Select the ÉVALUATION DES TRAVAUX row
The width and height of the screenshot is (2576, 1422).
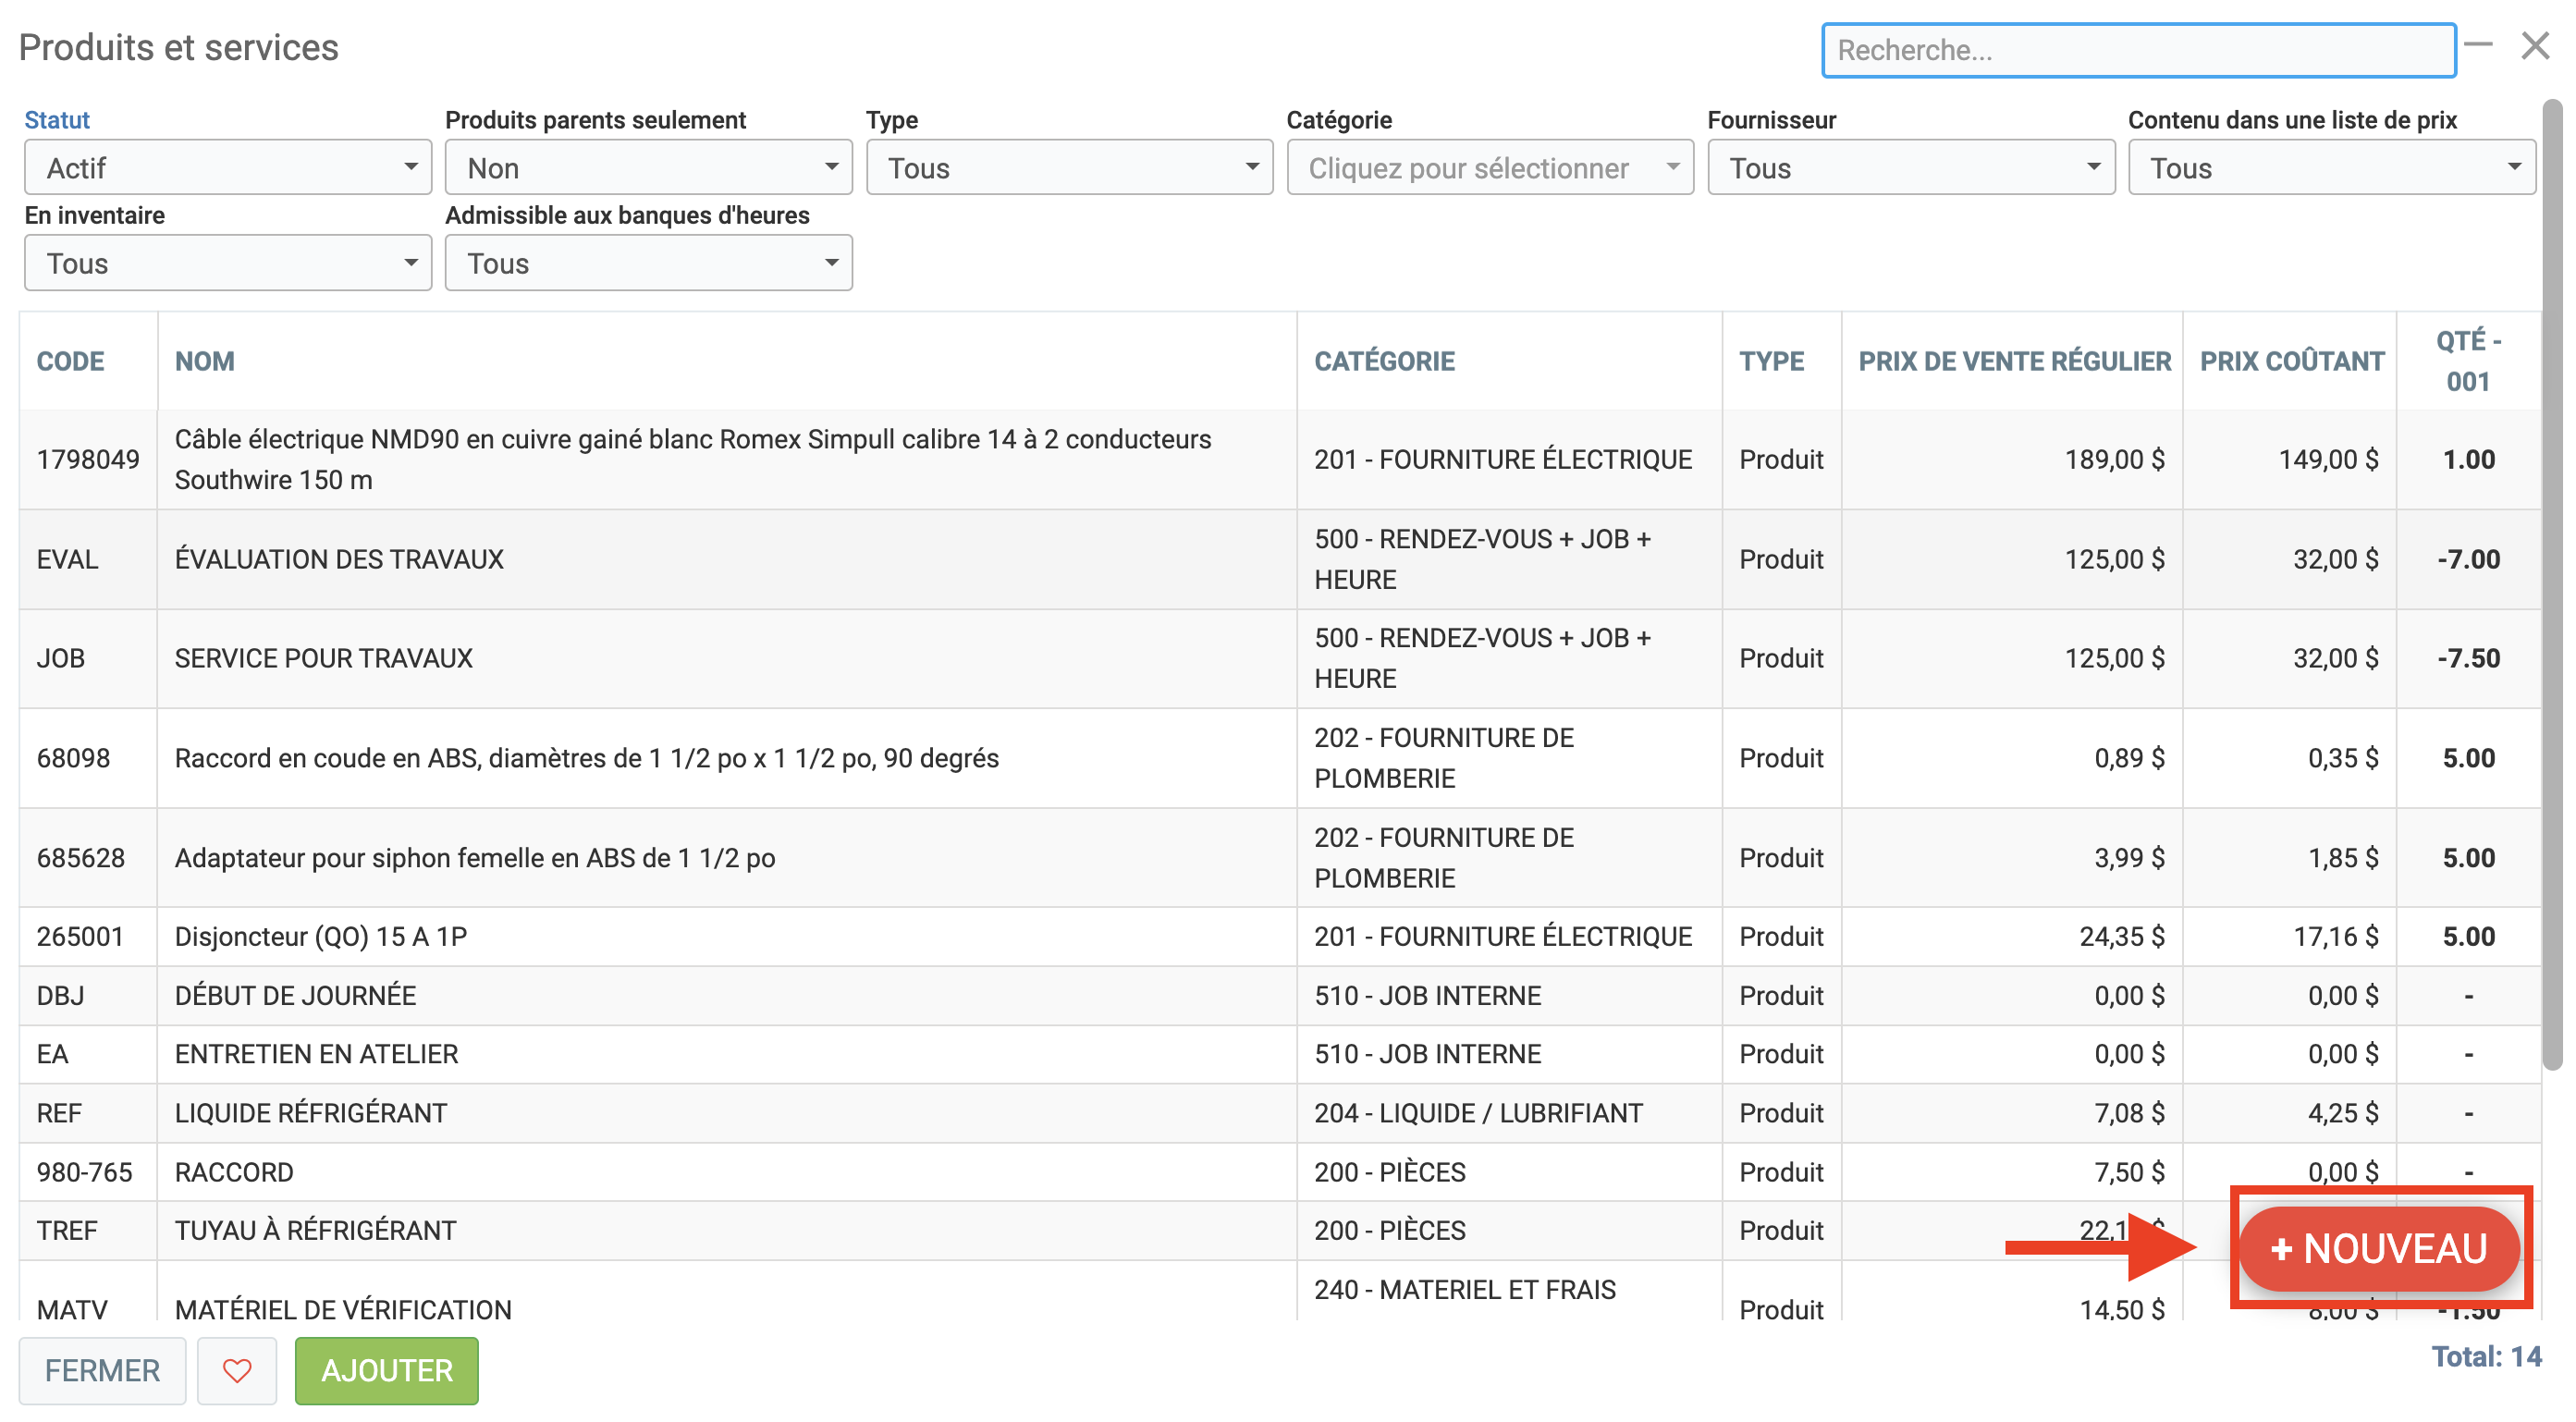point(340,559)
